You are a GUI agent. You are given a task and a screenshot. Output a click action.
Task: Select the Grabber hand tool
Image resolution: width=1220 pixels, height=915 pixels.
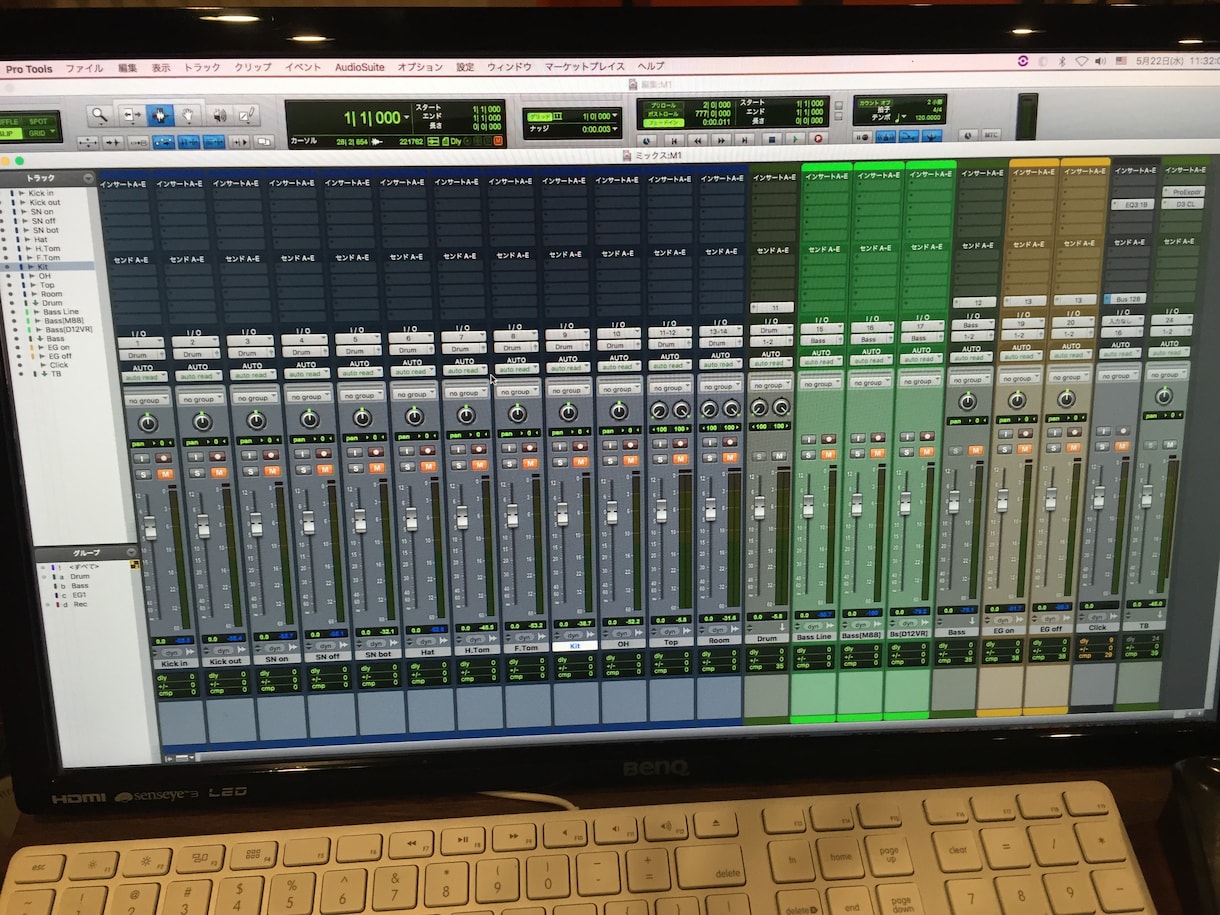tap(187, 115)
